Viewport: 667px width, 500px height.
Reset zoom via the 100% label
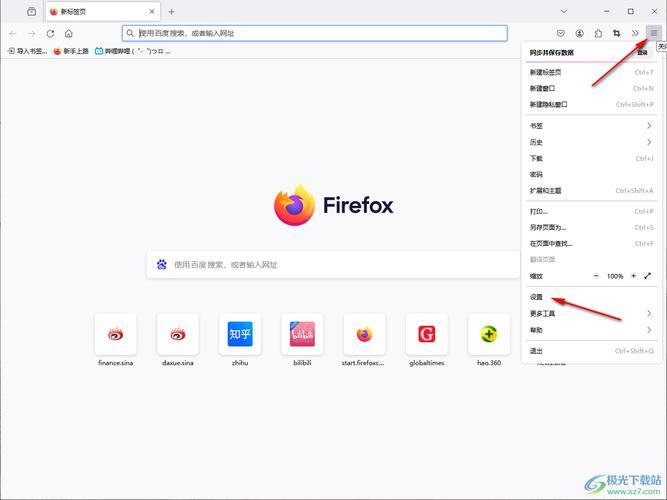point(615,276)
